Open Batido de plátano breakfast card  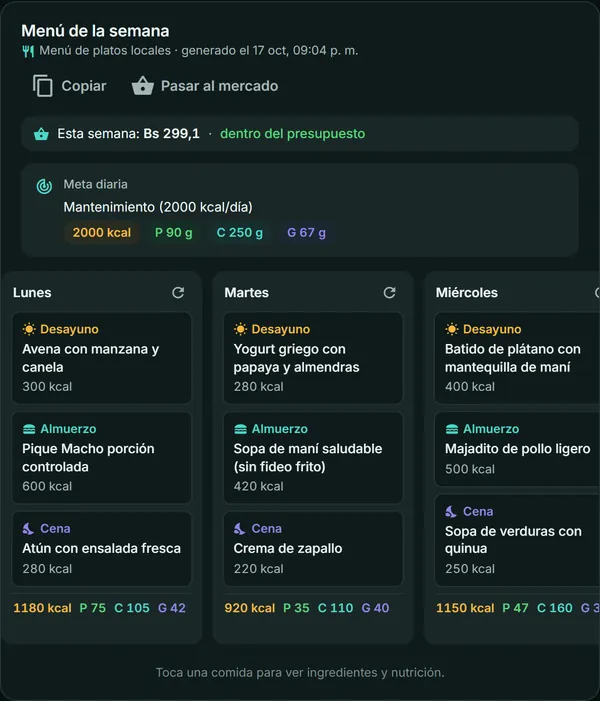(x=517, y=358)
